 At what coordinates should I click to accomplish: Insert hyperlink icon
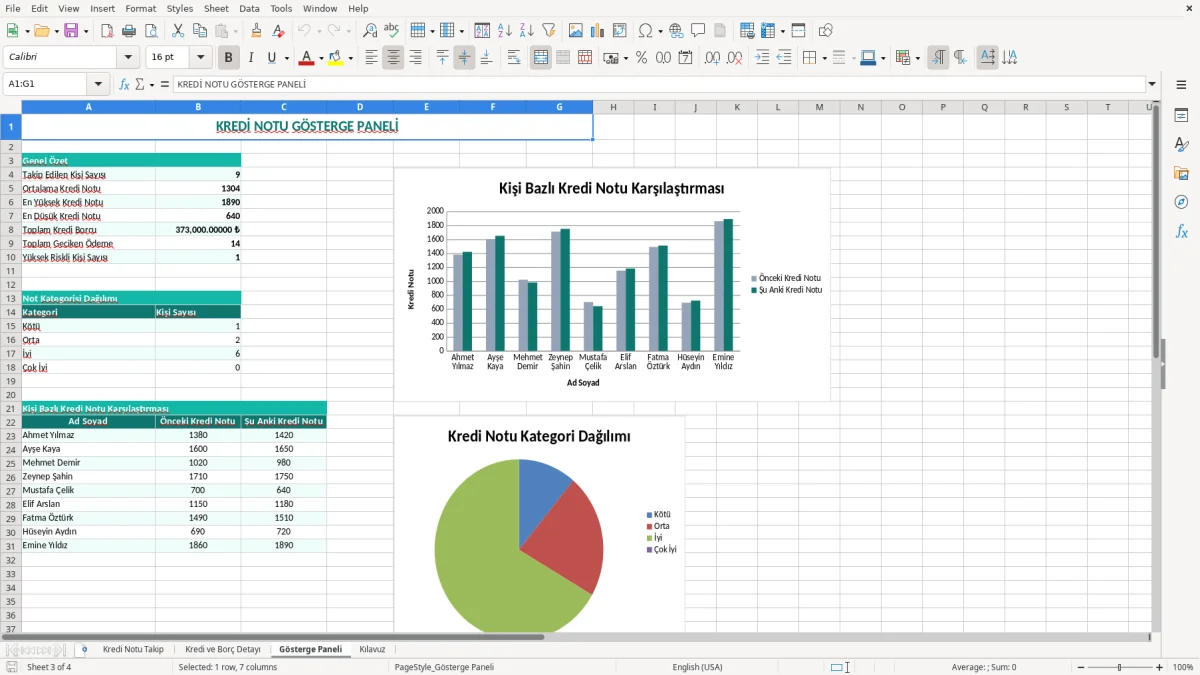(x=676, y=31)
